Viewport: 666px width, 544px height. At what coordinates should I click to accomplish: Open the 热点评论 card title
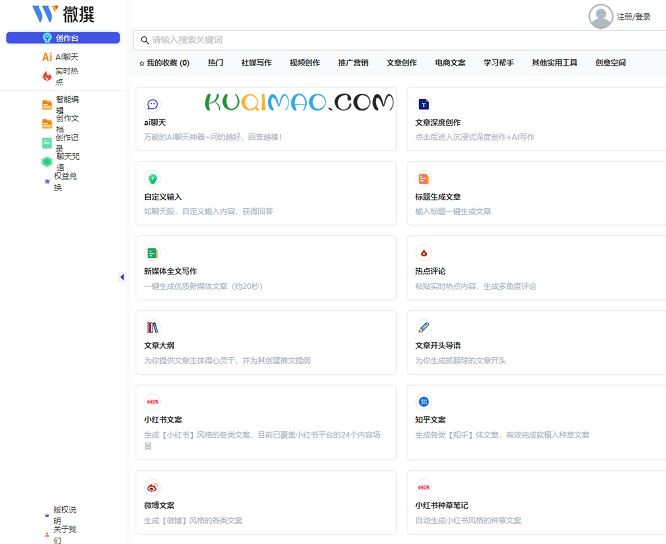(x=430, y=271)
